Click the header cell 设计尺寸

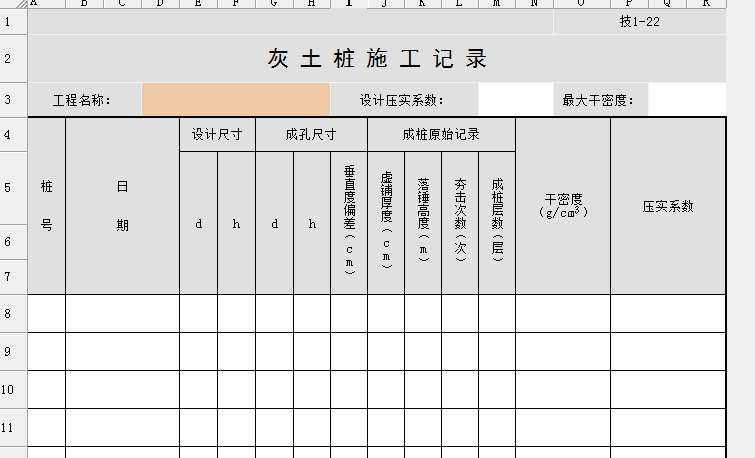[x=218, y=134]
